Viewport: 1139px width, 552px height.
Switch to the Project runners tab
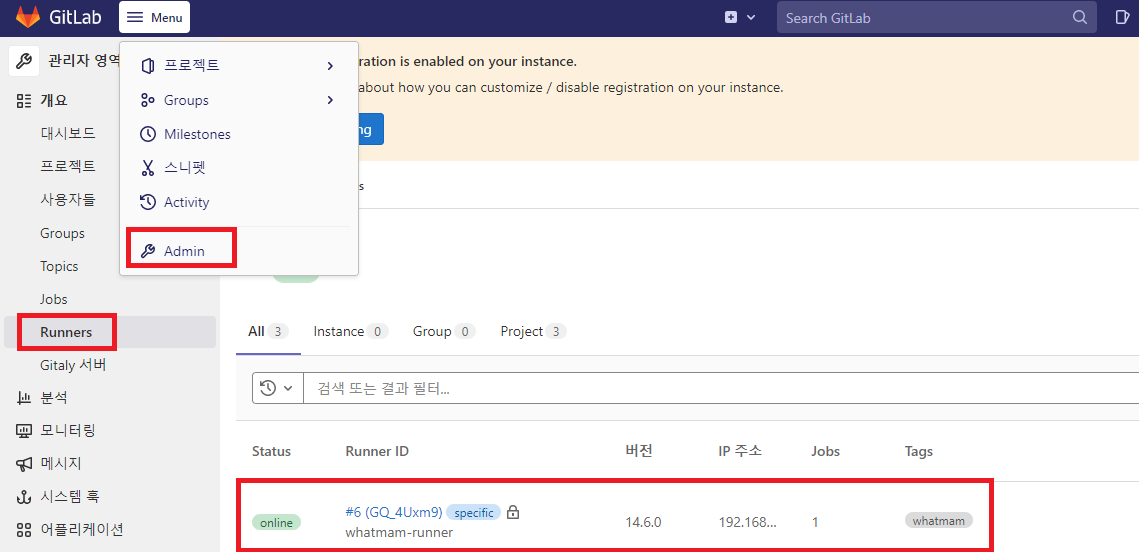click(x=533, y=332)
